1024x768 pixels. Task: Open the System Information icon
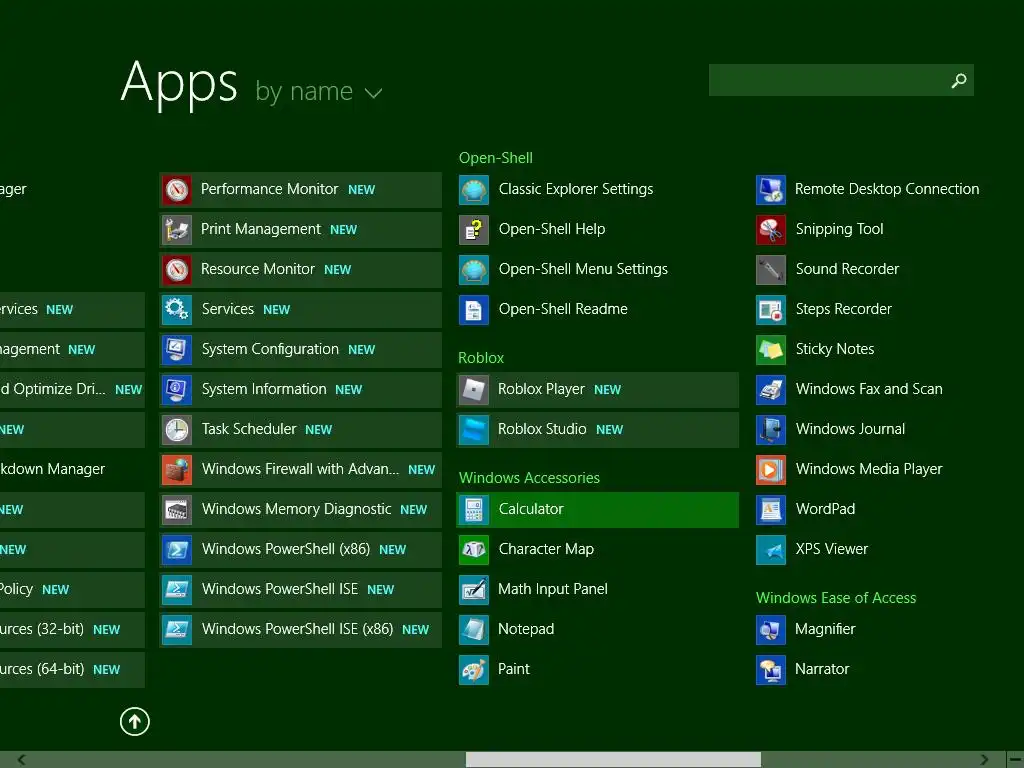pyautogui.click(x=176, y=390)
